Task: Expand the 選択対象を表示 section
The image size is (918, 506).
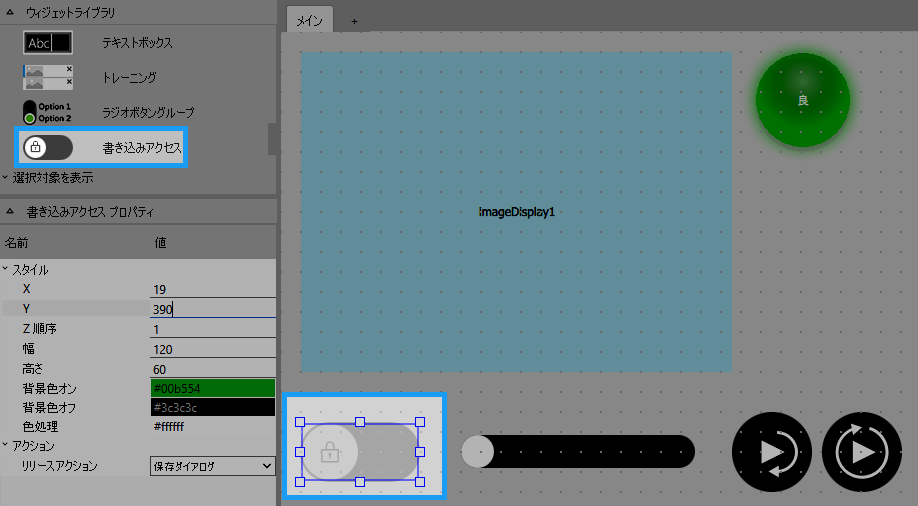Action: [x=6, y=178]
